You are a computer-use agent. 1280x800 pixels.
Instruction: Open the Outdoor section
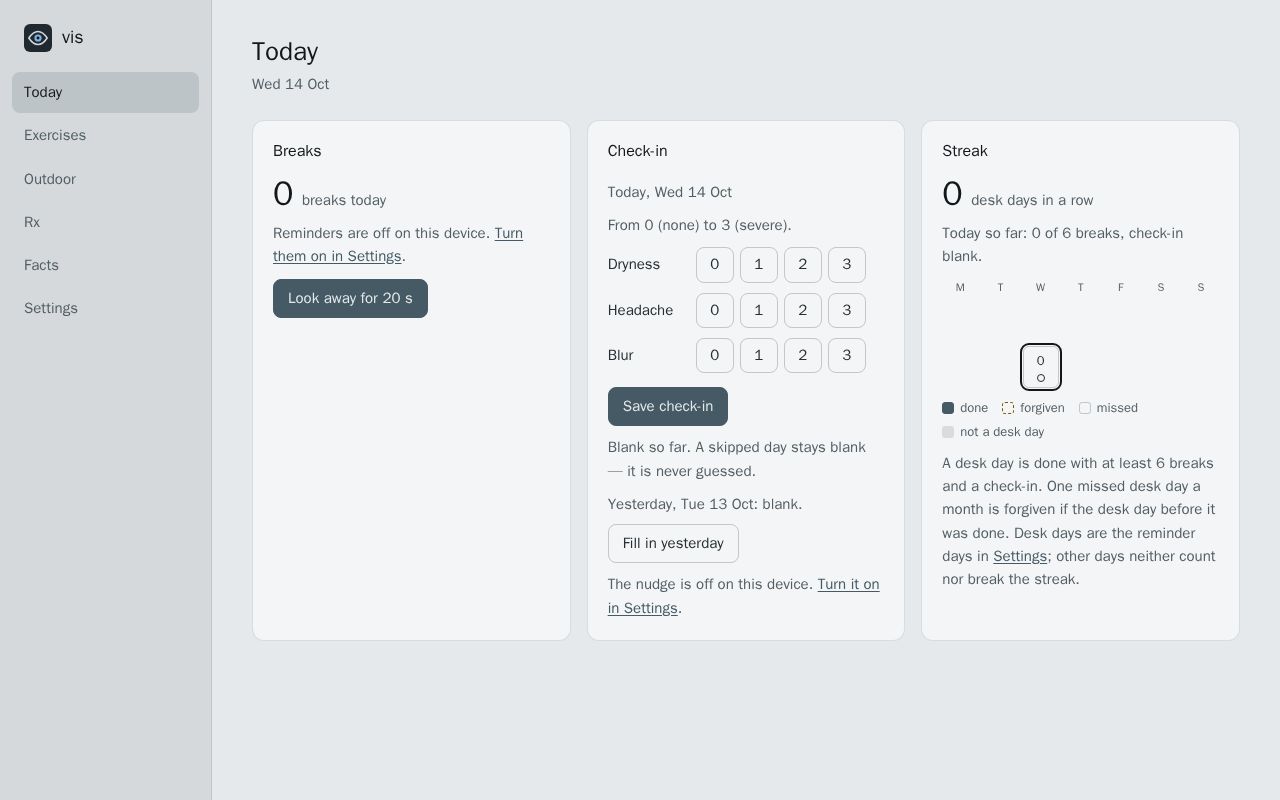[x=105, y=179]
